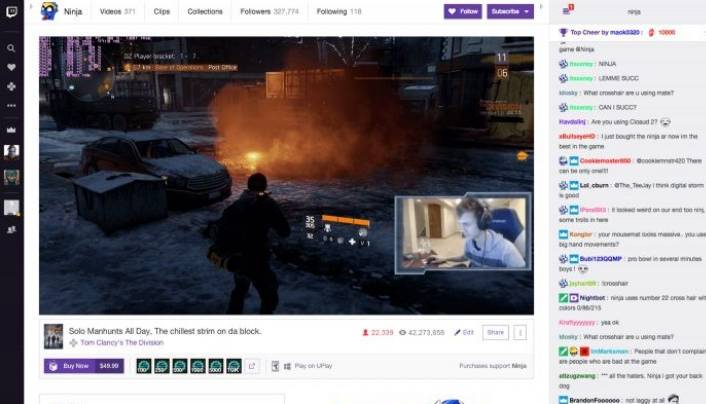The height and width of the screenshot is (404, 706).
Task: Open BrandonFoooooo's username in chat
Action: tap(594, 400)
